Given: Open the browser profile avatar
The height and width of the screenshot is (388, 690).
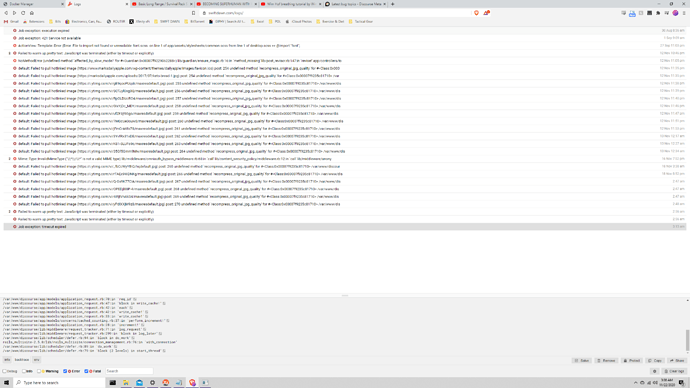Looking at the screenshot, I should pyautogui.click(x=675, y=13).
